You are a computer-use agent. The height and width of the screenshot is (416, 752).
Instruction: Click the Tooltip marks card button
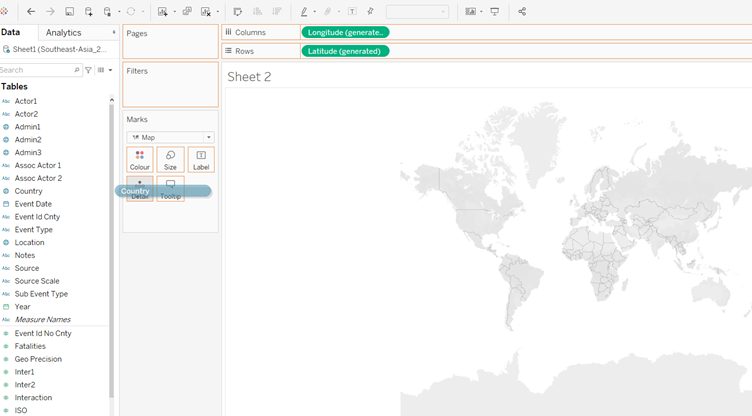[170, 189]
